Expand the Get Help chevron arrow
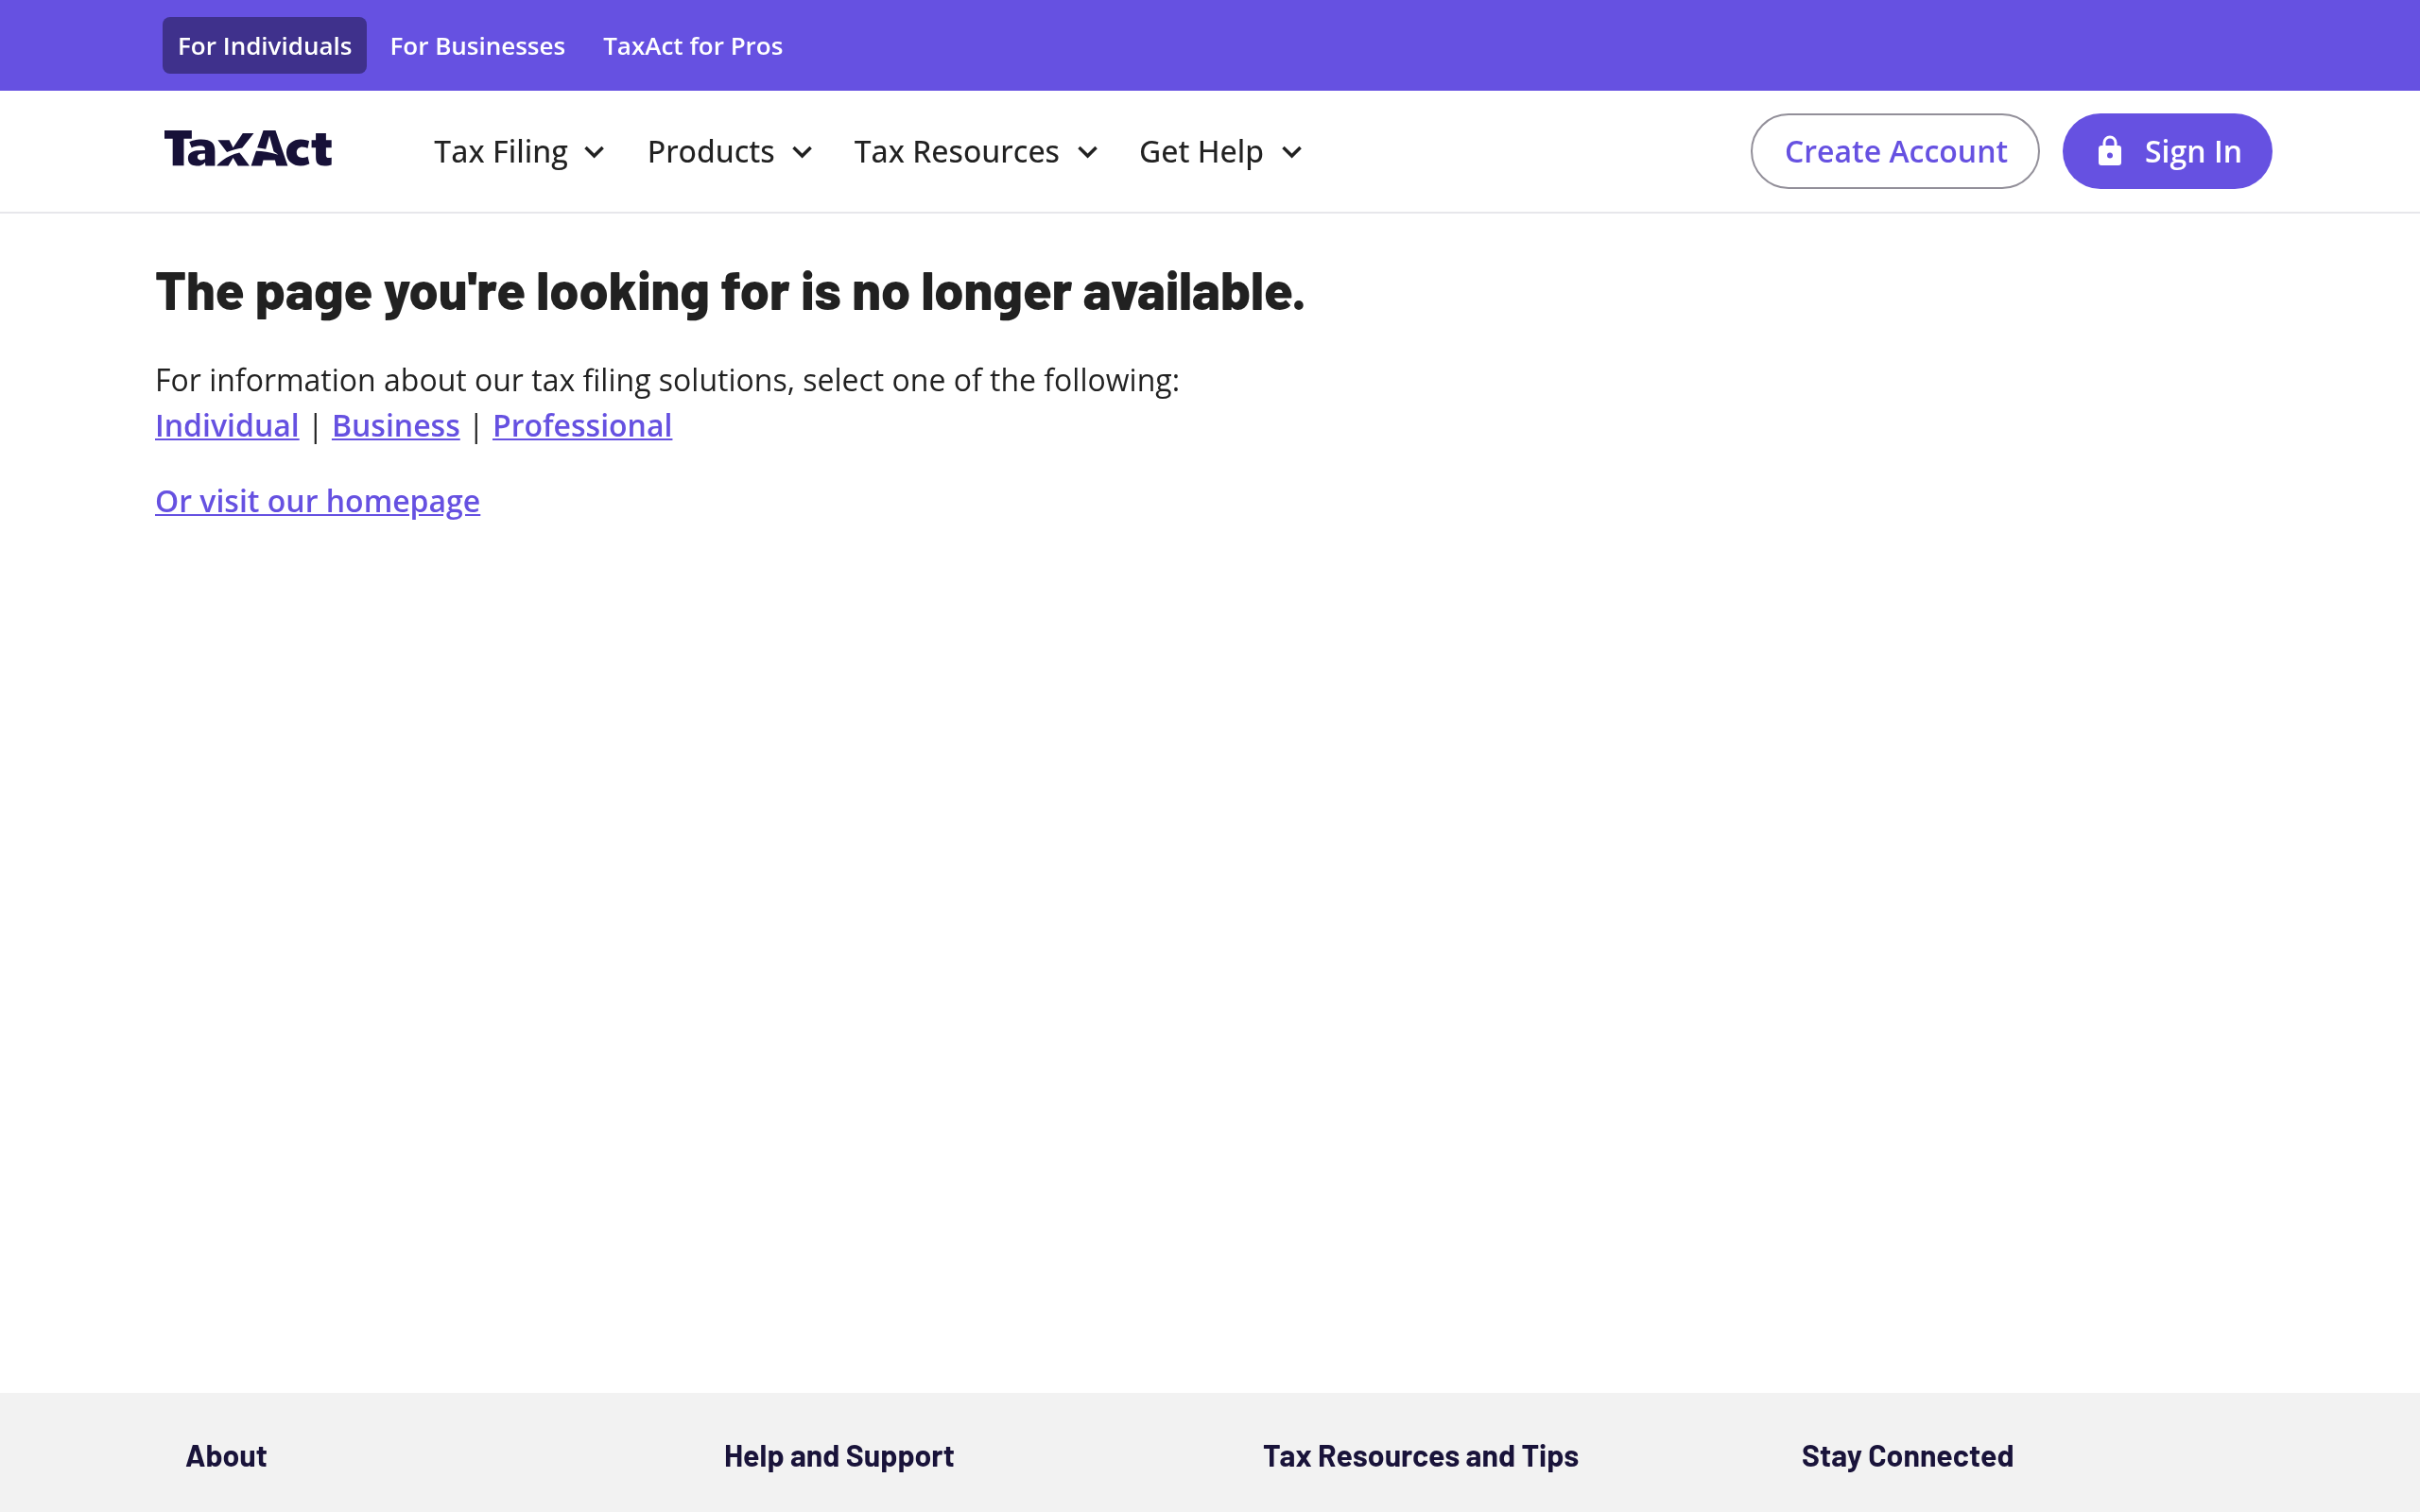Screen dimensions: 2420x1512 pos(1291,152)
